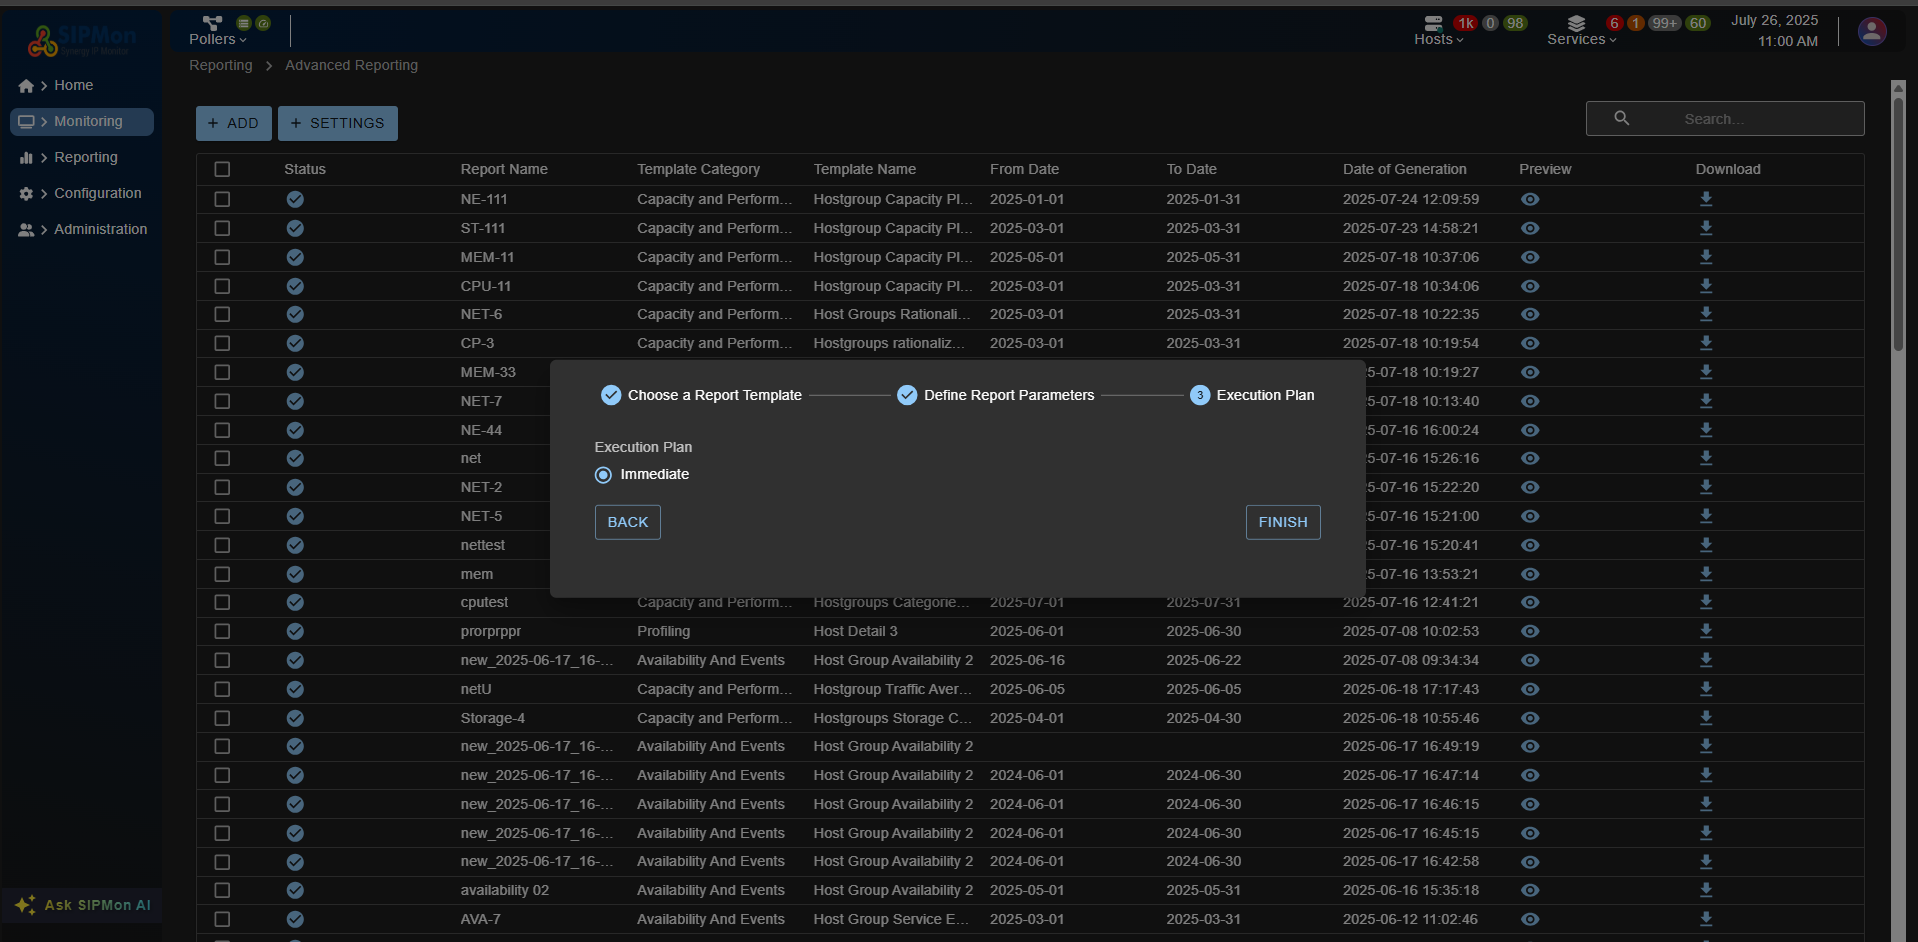This screenshot has width=1918, height=942.
Task: Download the NE-111 report
Action: pos(1705,199)
